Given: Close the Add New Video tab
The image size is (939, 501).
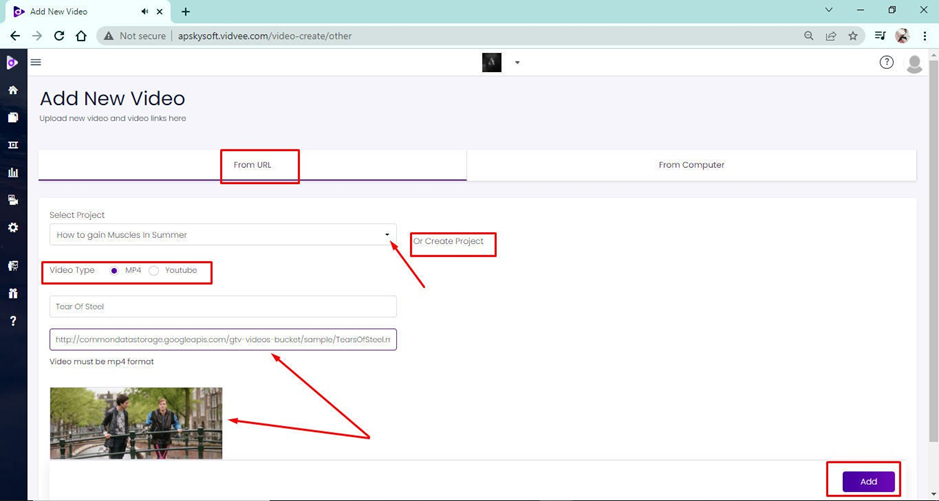Looking at the screenshot, I should [x=160, y=11].
